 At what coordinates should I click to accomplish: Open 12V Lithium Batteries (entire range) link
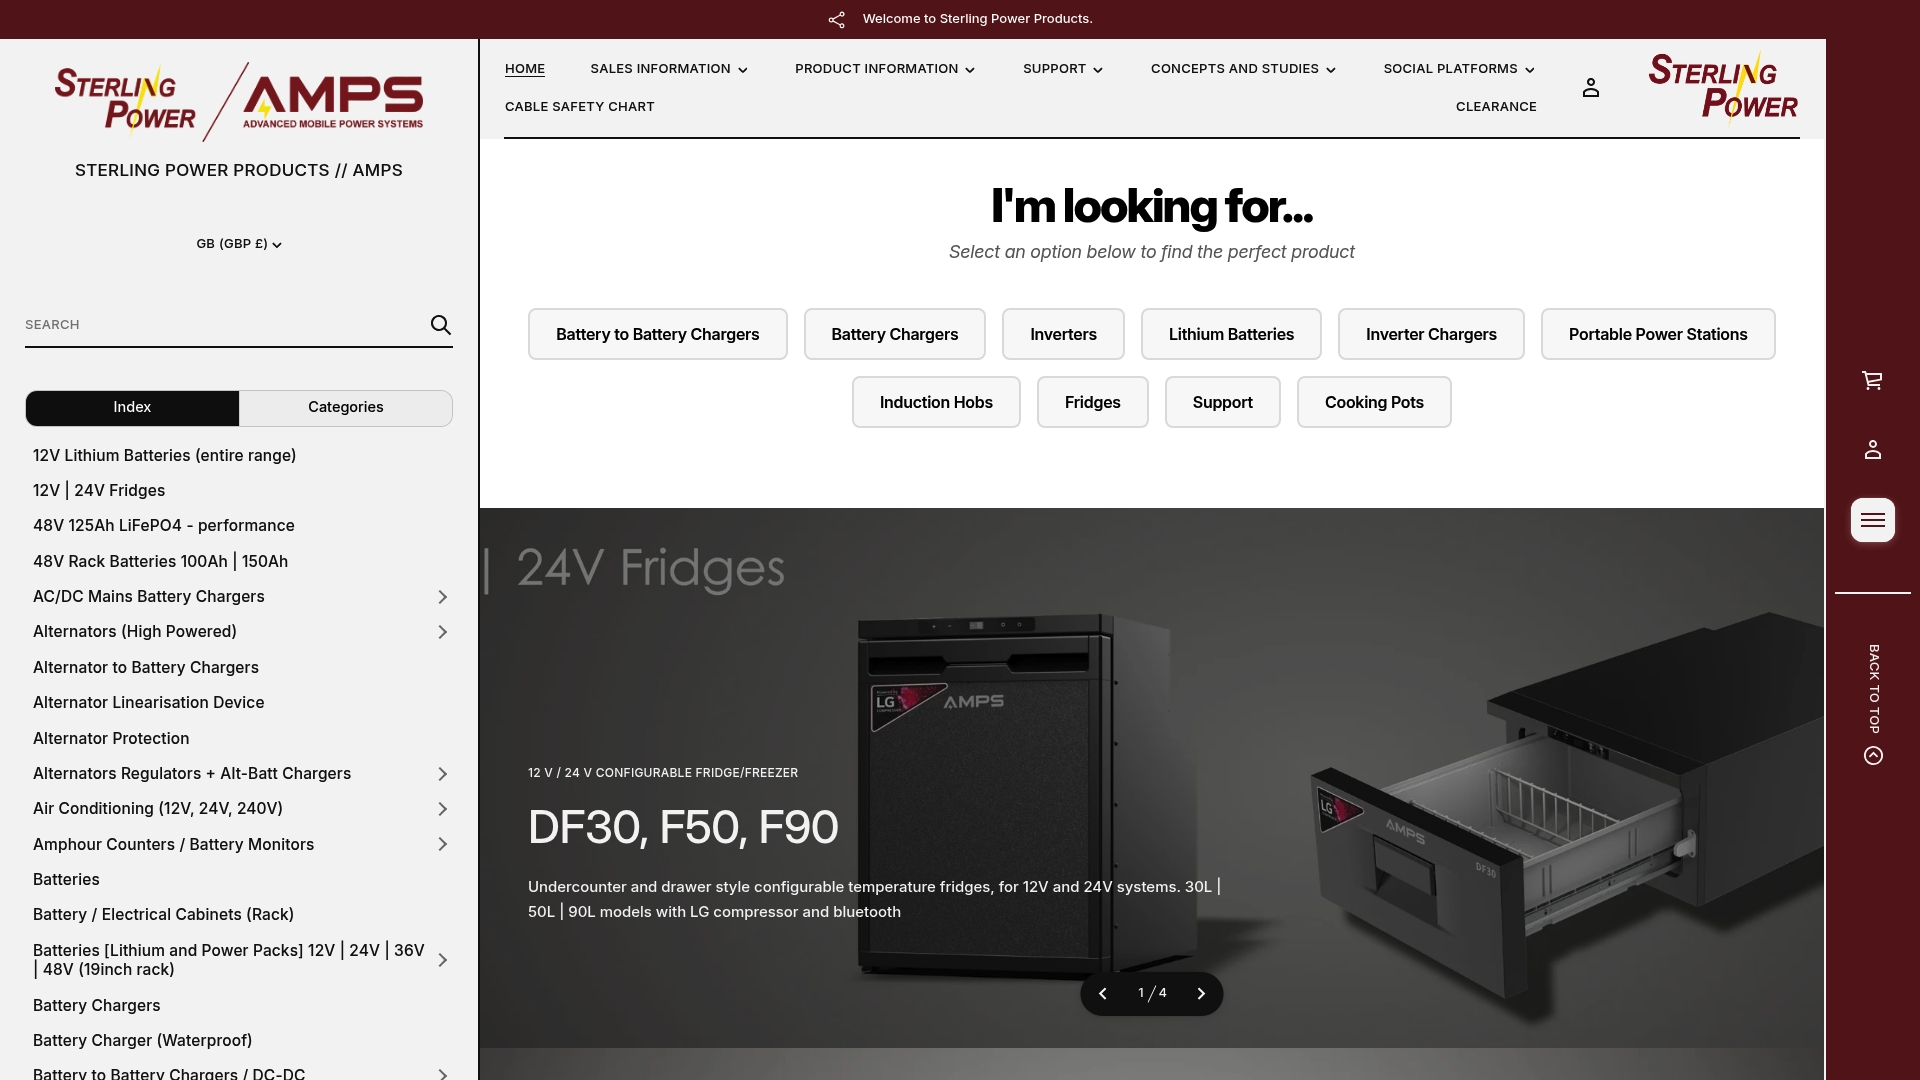pos(165,456)
